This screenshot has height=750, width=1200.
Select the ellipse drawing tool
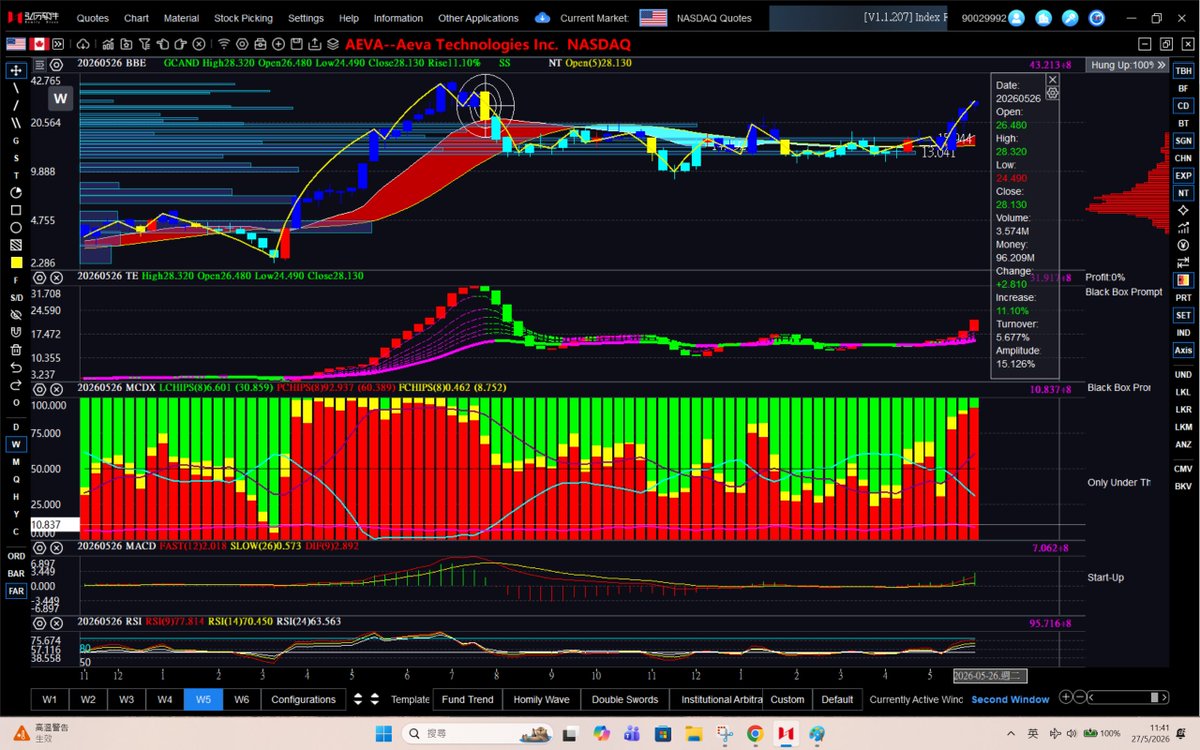(16, 227)
